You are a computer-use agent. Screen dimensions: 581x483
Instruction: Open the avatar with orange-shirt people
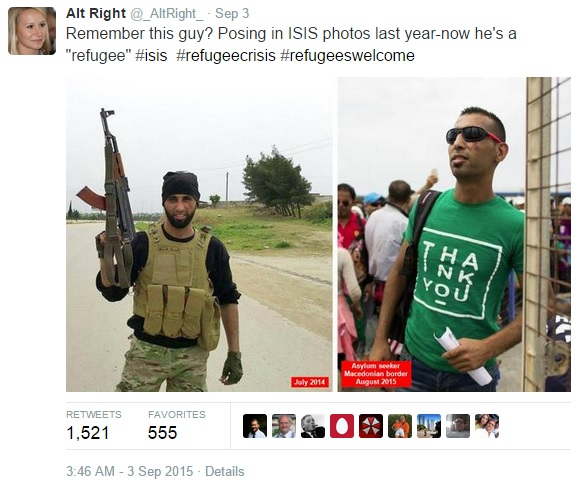point(400,426)
